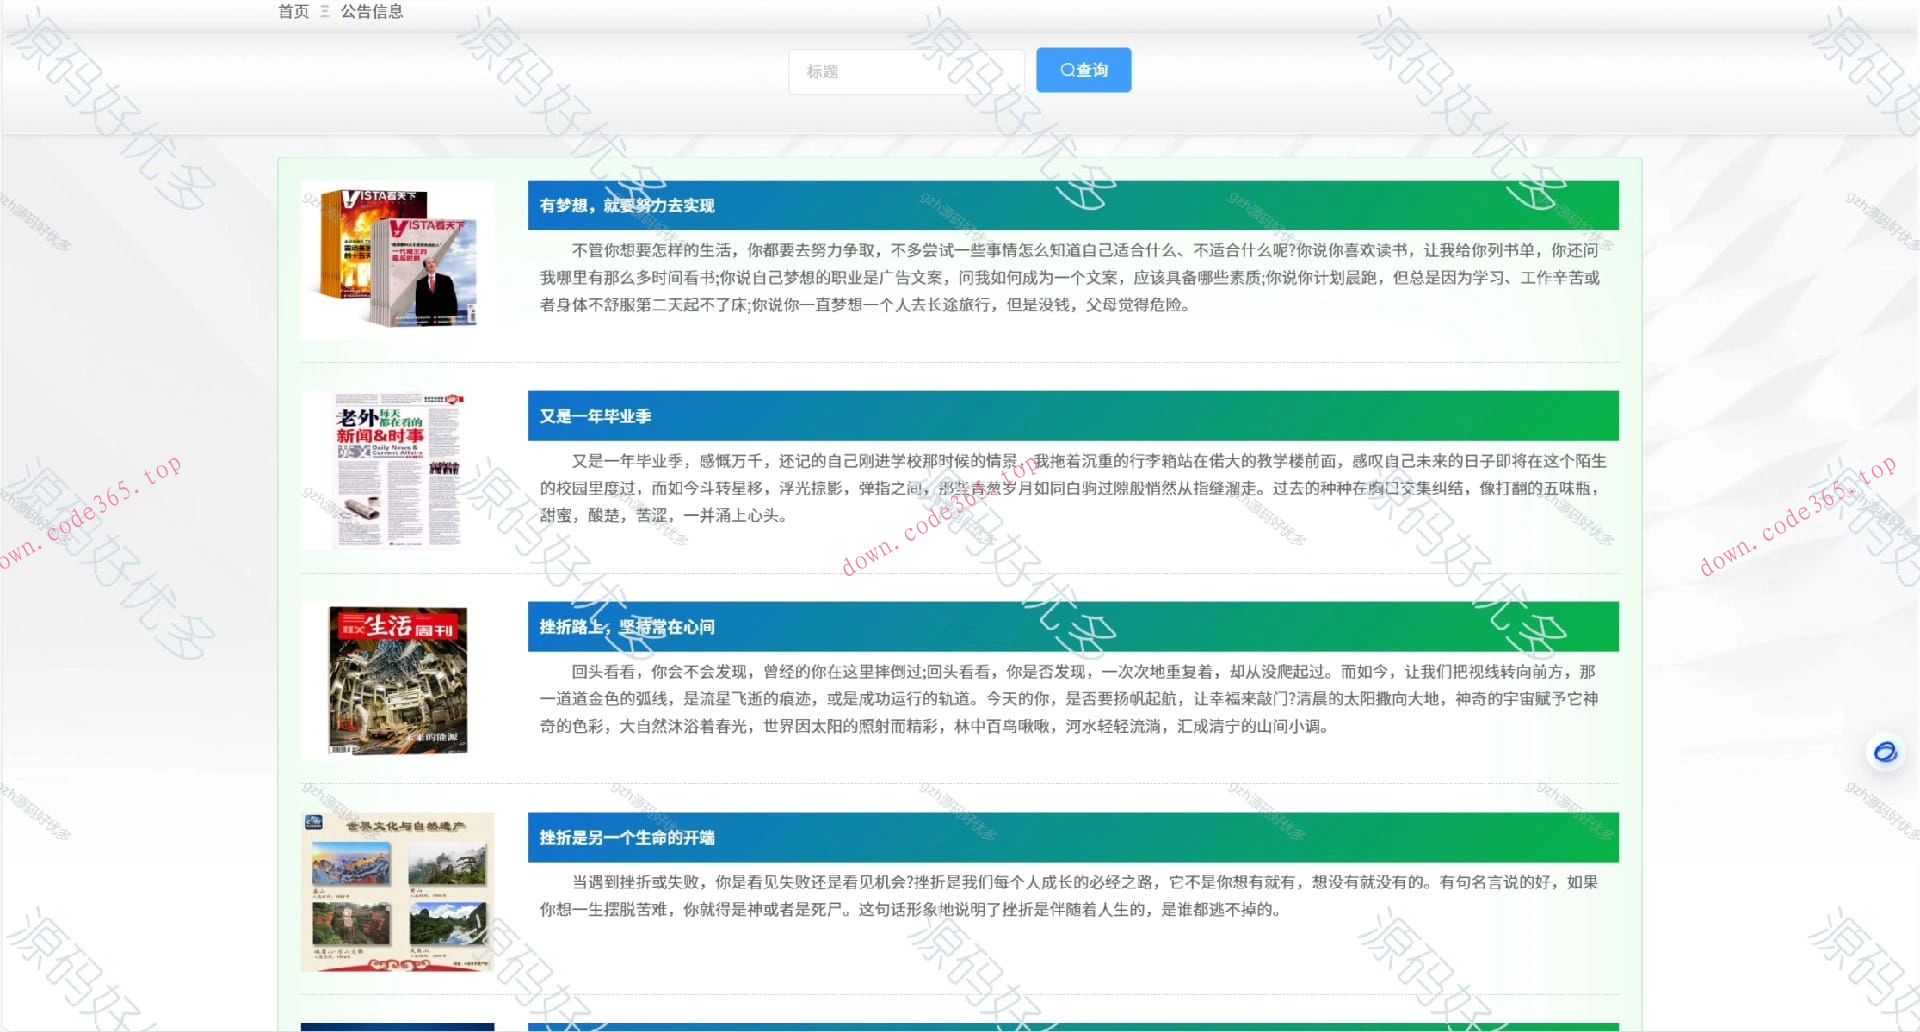Click the 世界文化与自然遗产 scenic thumbnail
Screen dimensions: 1920x1032
pyautogui.click(x=397, y=892)
